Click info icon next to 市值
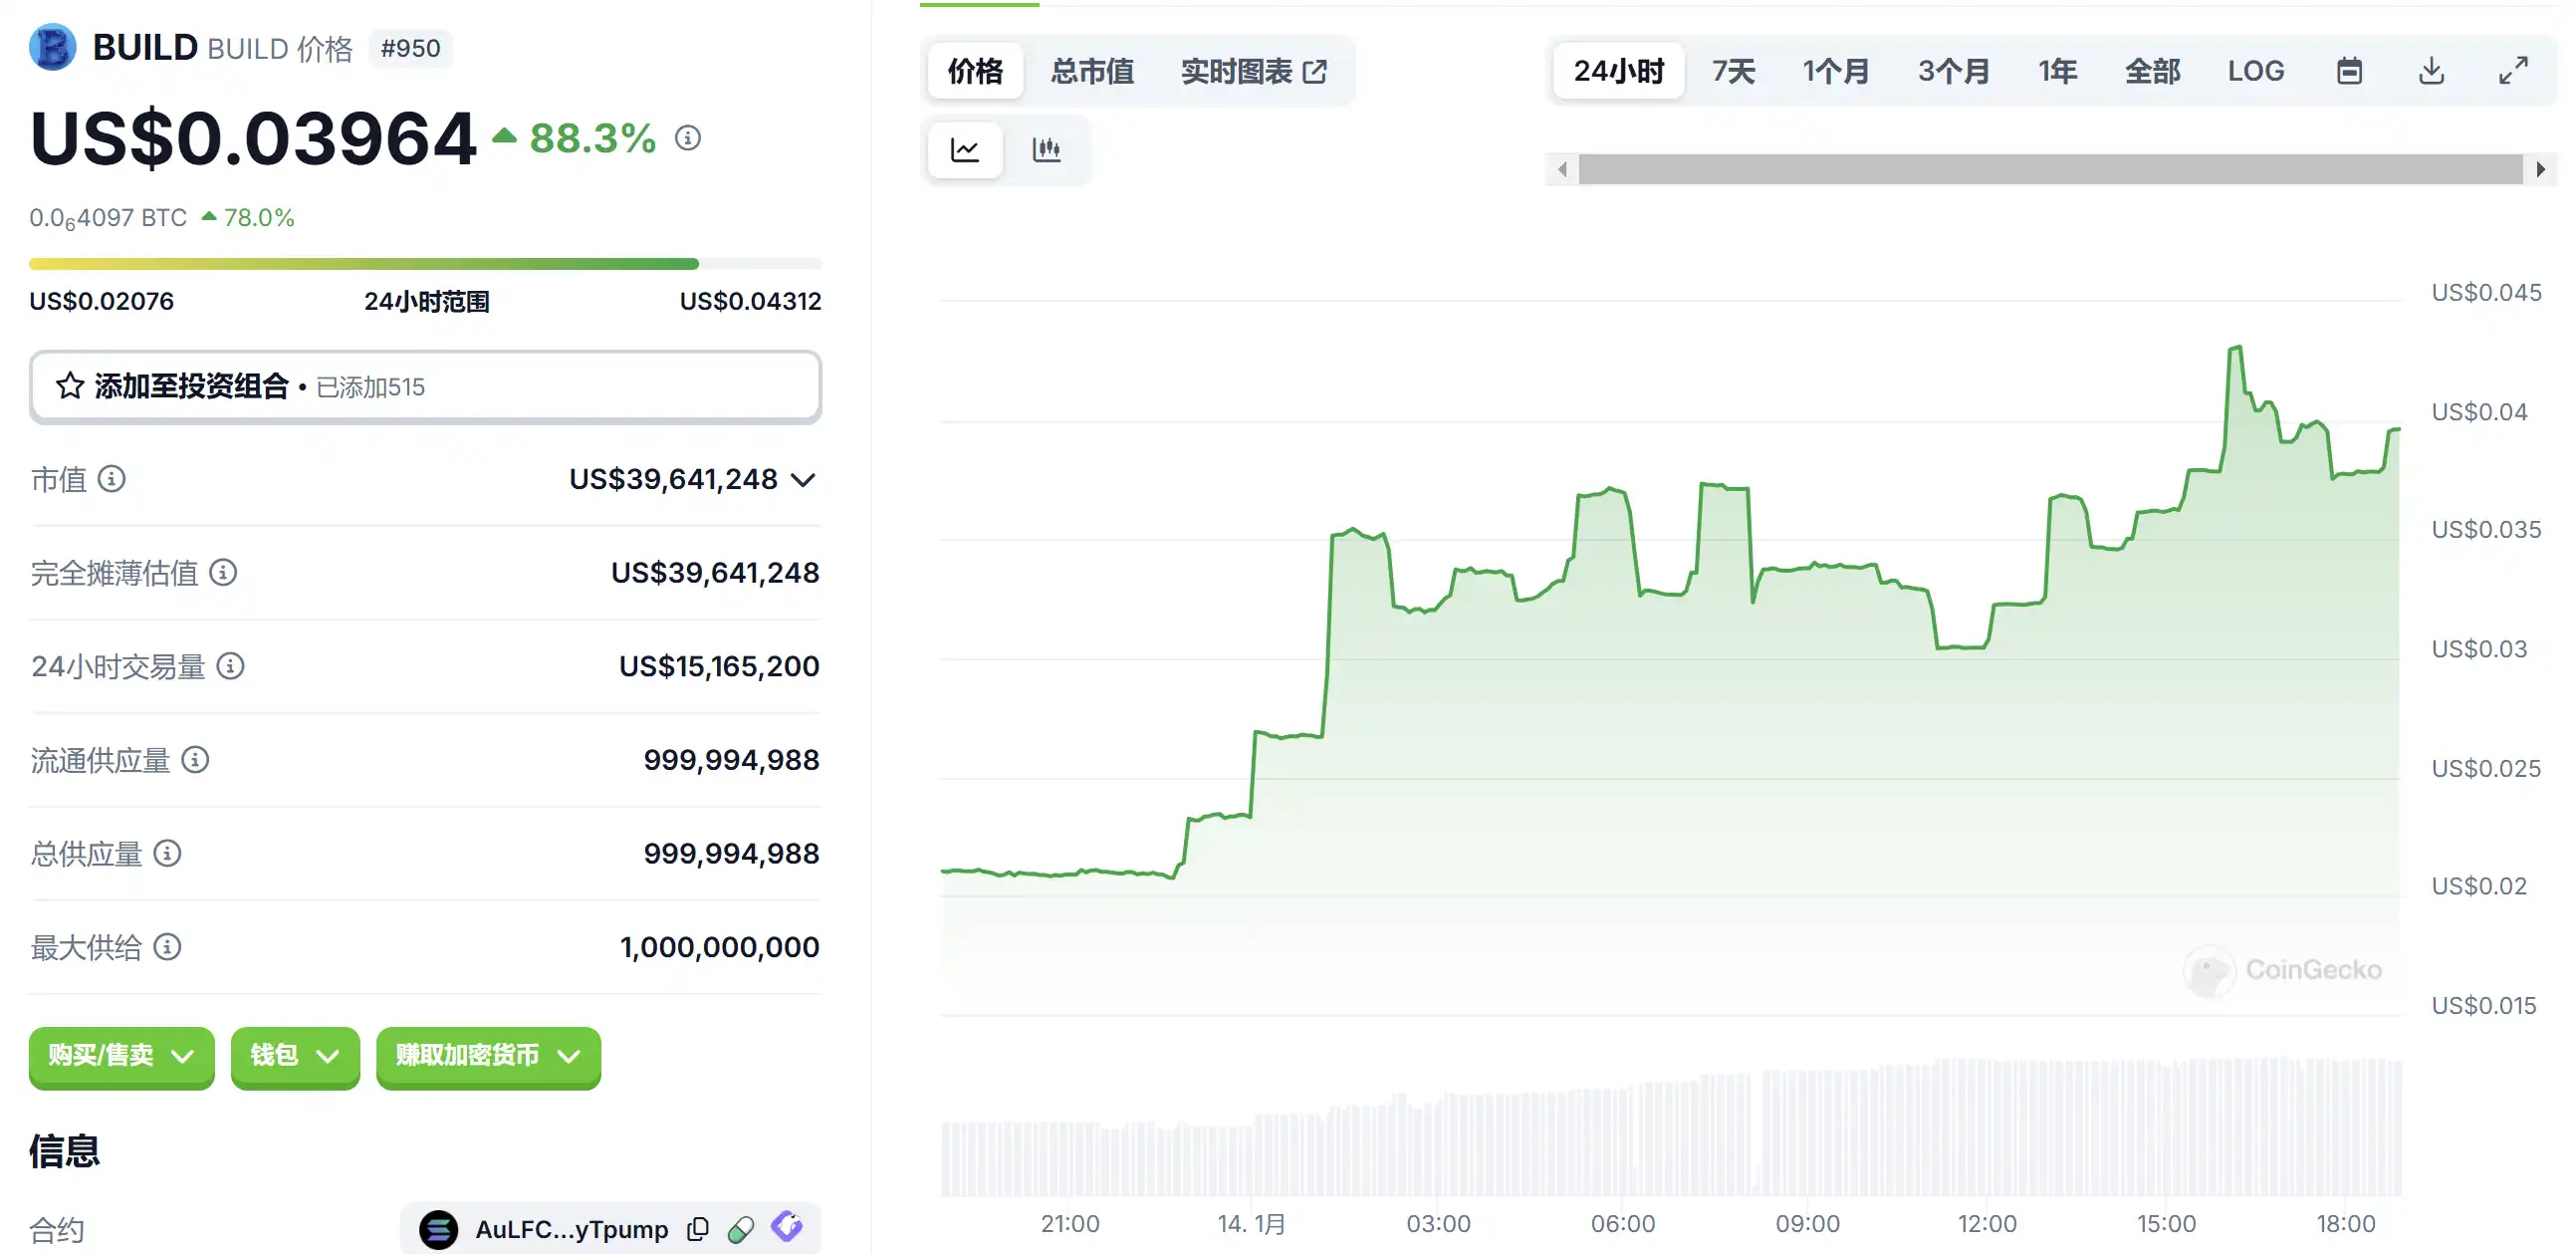The image size is (2576, 1254). coord(112,479)
